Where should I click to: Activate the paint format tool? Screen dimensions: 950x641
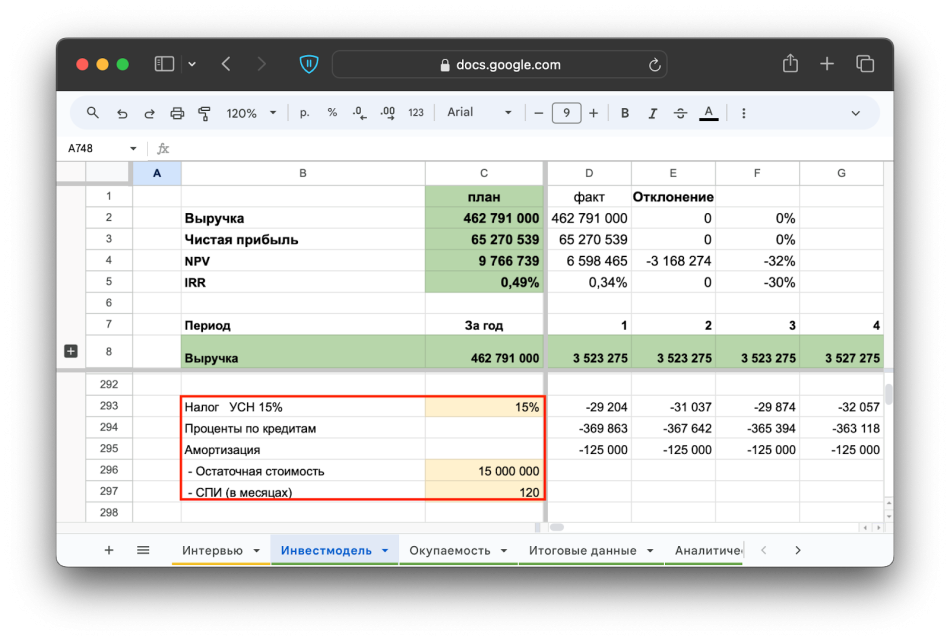205,113
